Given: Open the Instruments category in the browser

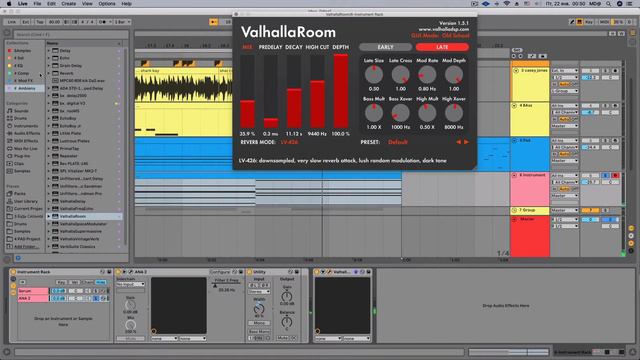Looking at the screenshot, I should 26,126.
